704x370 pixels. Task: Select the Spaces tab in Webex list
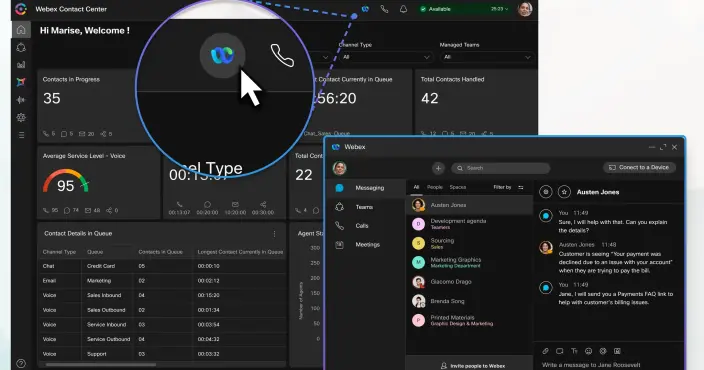pos(458,187)
